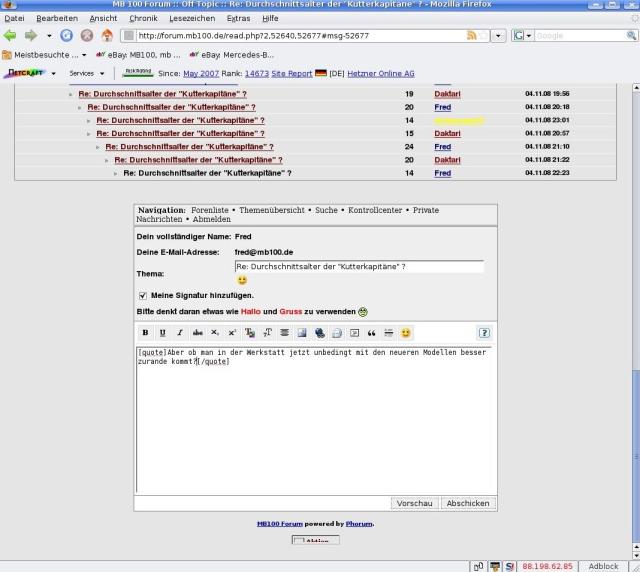Apply underline formatting in the editor
640x572 pixels.
(x=162, y=333)
